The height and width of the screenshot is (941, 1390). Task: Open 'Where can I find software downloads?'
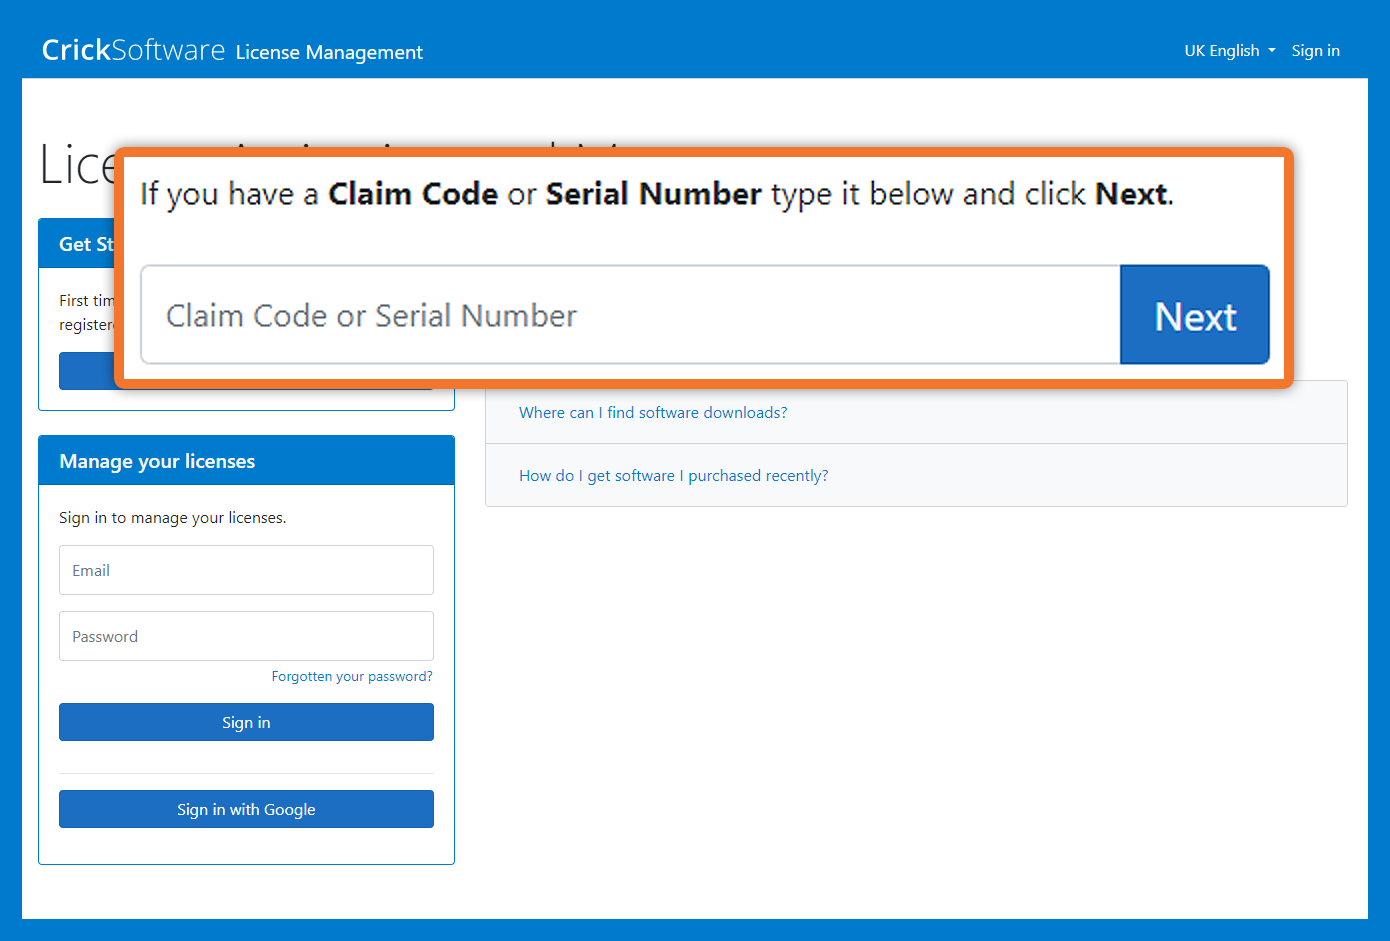652,413
